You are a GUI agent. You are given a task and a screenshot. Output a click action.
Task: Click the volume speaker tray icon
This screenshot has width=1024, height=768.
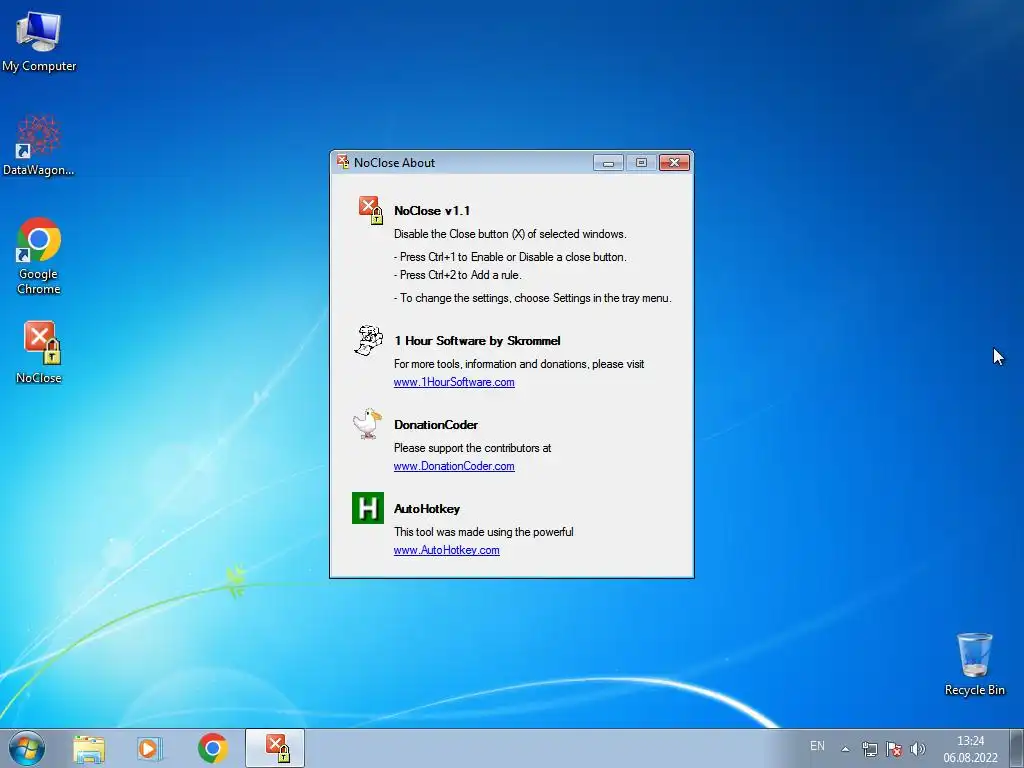918,749
